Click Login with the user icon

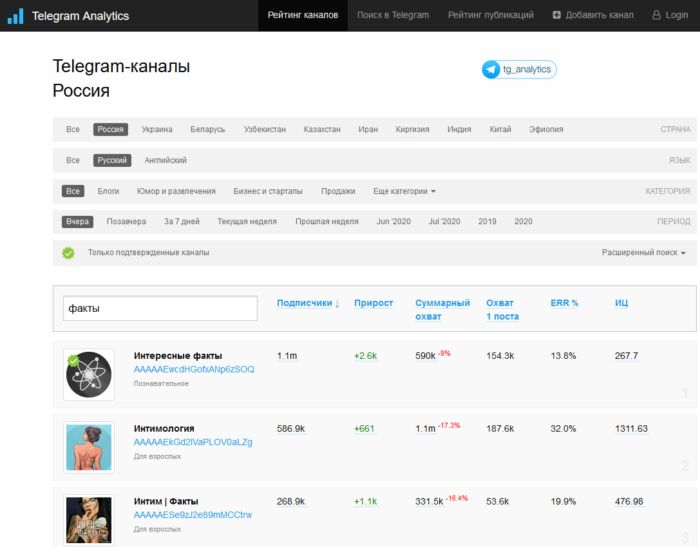click(x=662, y=15)
